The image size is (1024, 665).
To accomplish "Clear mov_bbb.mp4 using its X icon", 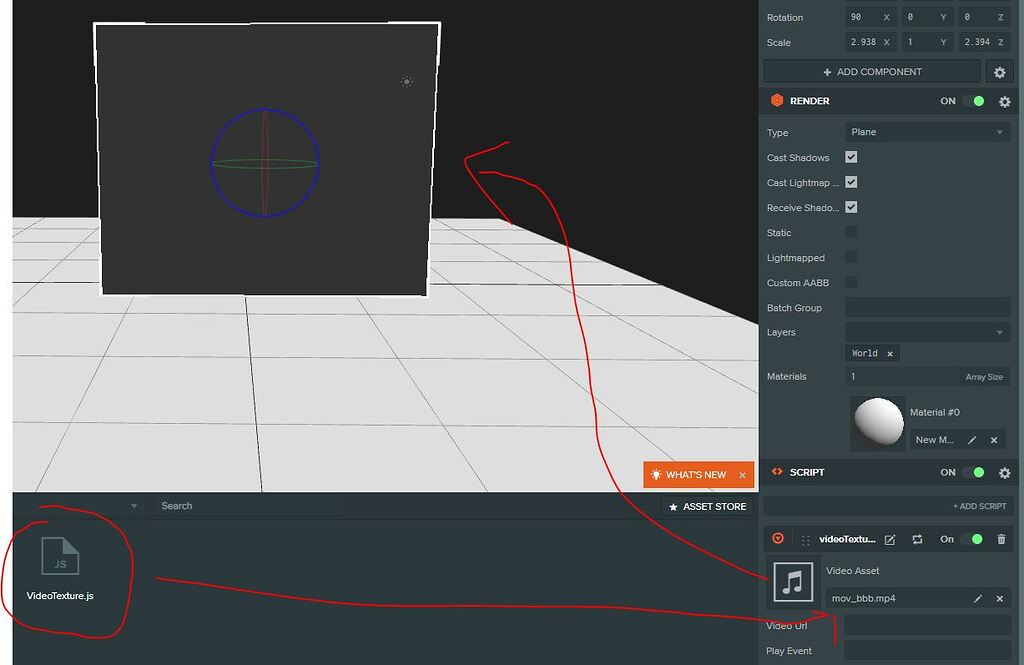I will pos(999,598).
